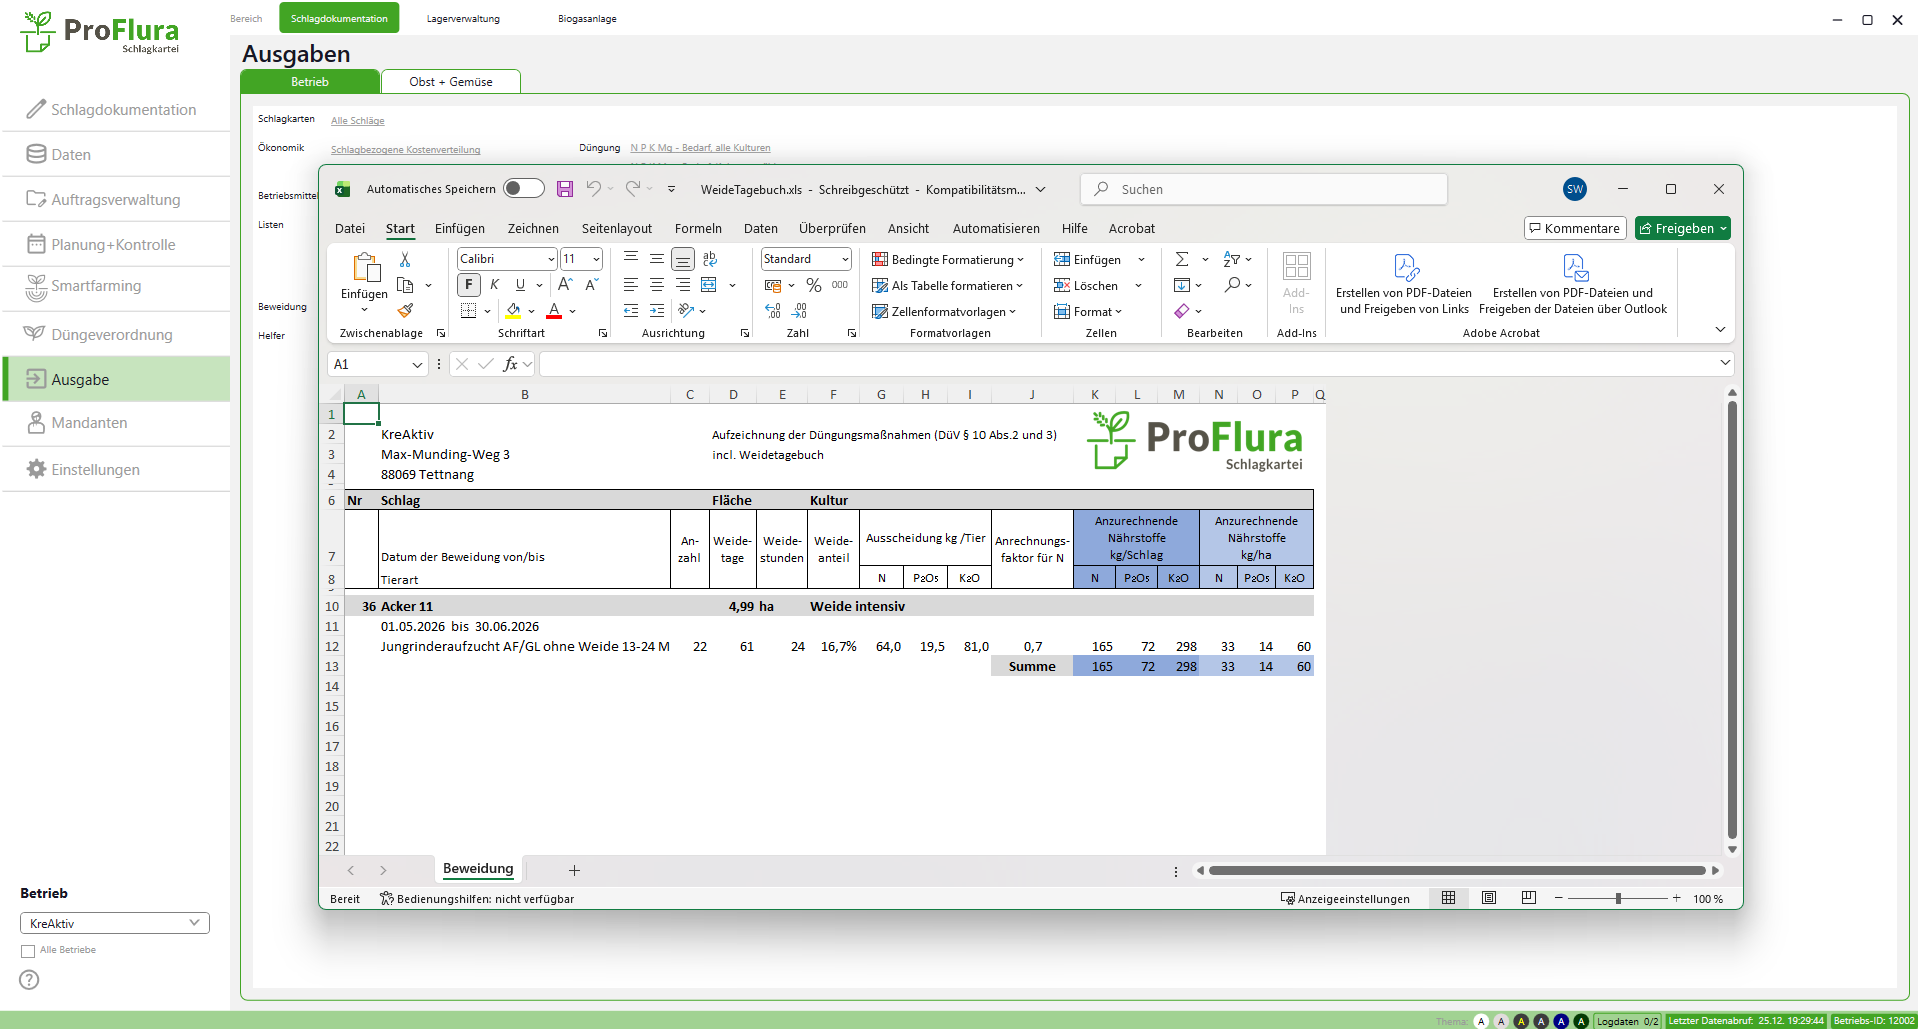Image resolution: width=1918 pixels, height=1029 pixels.
Task: Open the Formeln ribbon tab
Action: 697,228
